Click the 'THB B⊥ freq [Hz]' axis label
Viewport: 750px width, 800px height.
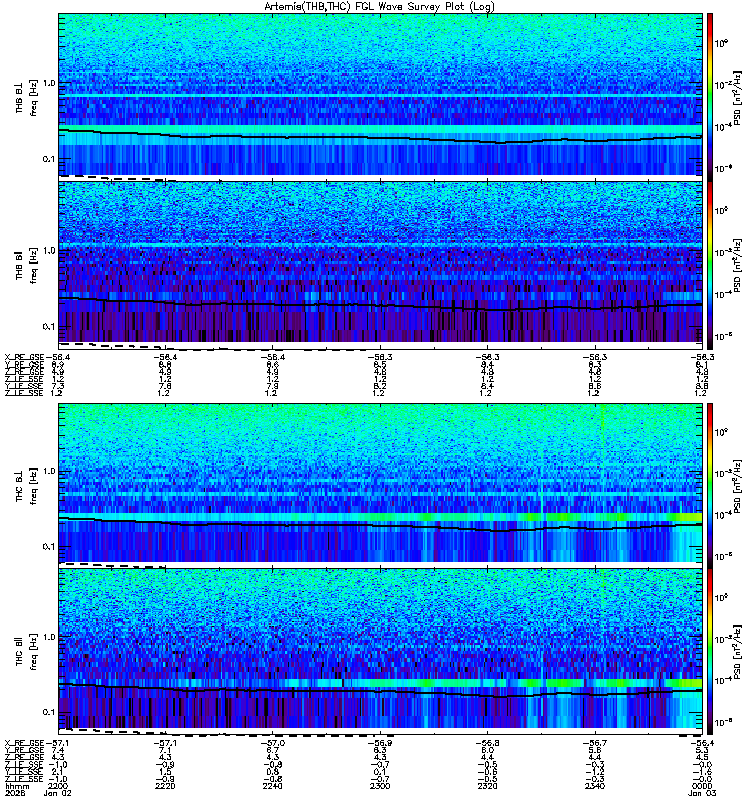click(x=27, y=97)
